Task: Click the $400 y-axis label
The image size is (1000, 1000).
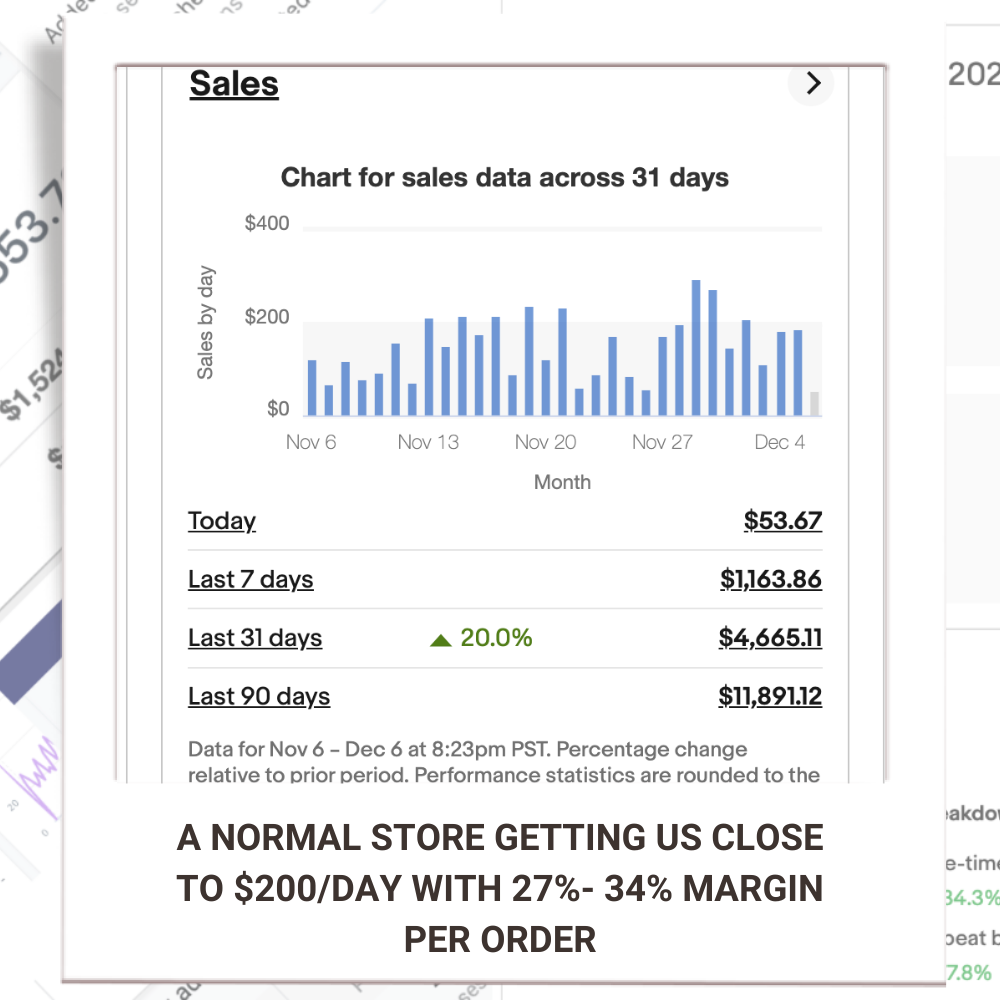Action: (267, 223)
